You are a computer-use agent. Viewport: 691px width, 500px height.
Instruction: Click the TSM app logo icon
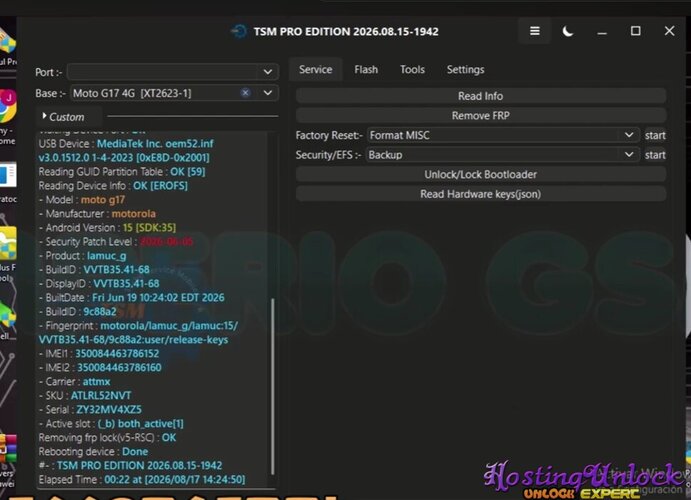point(239,31)
